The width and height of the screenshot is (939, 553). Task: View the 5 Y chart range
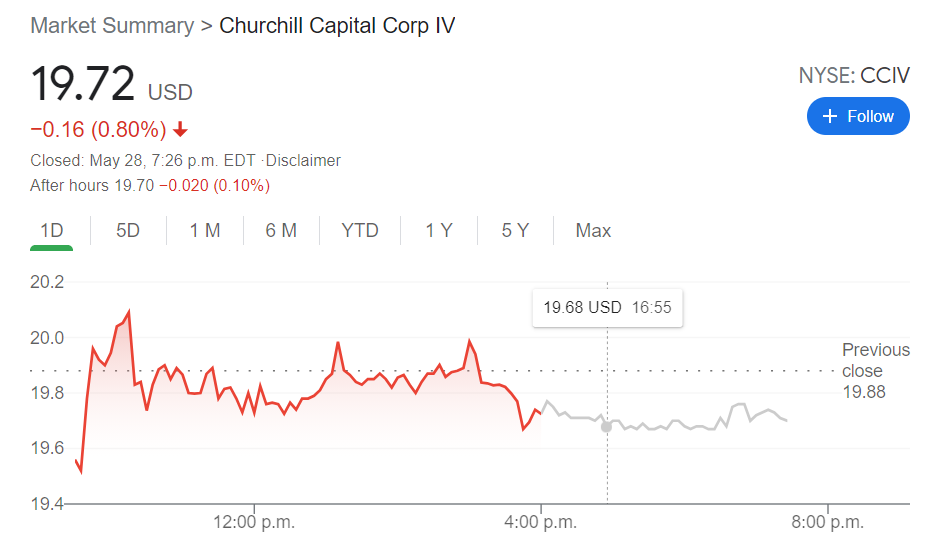(x=515, y=231)
